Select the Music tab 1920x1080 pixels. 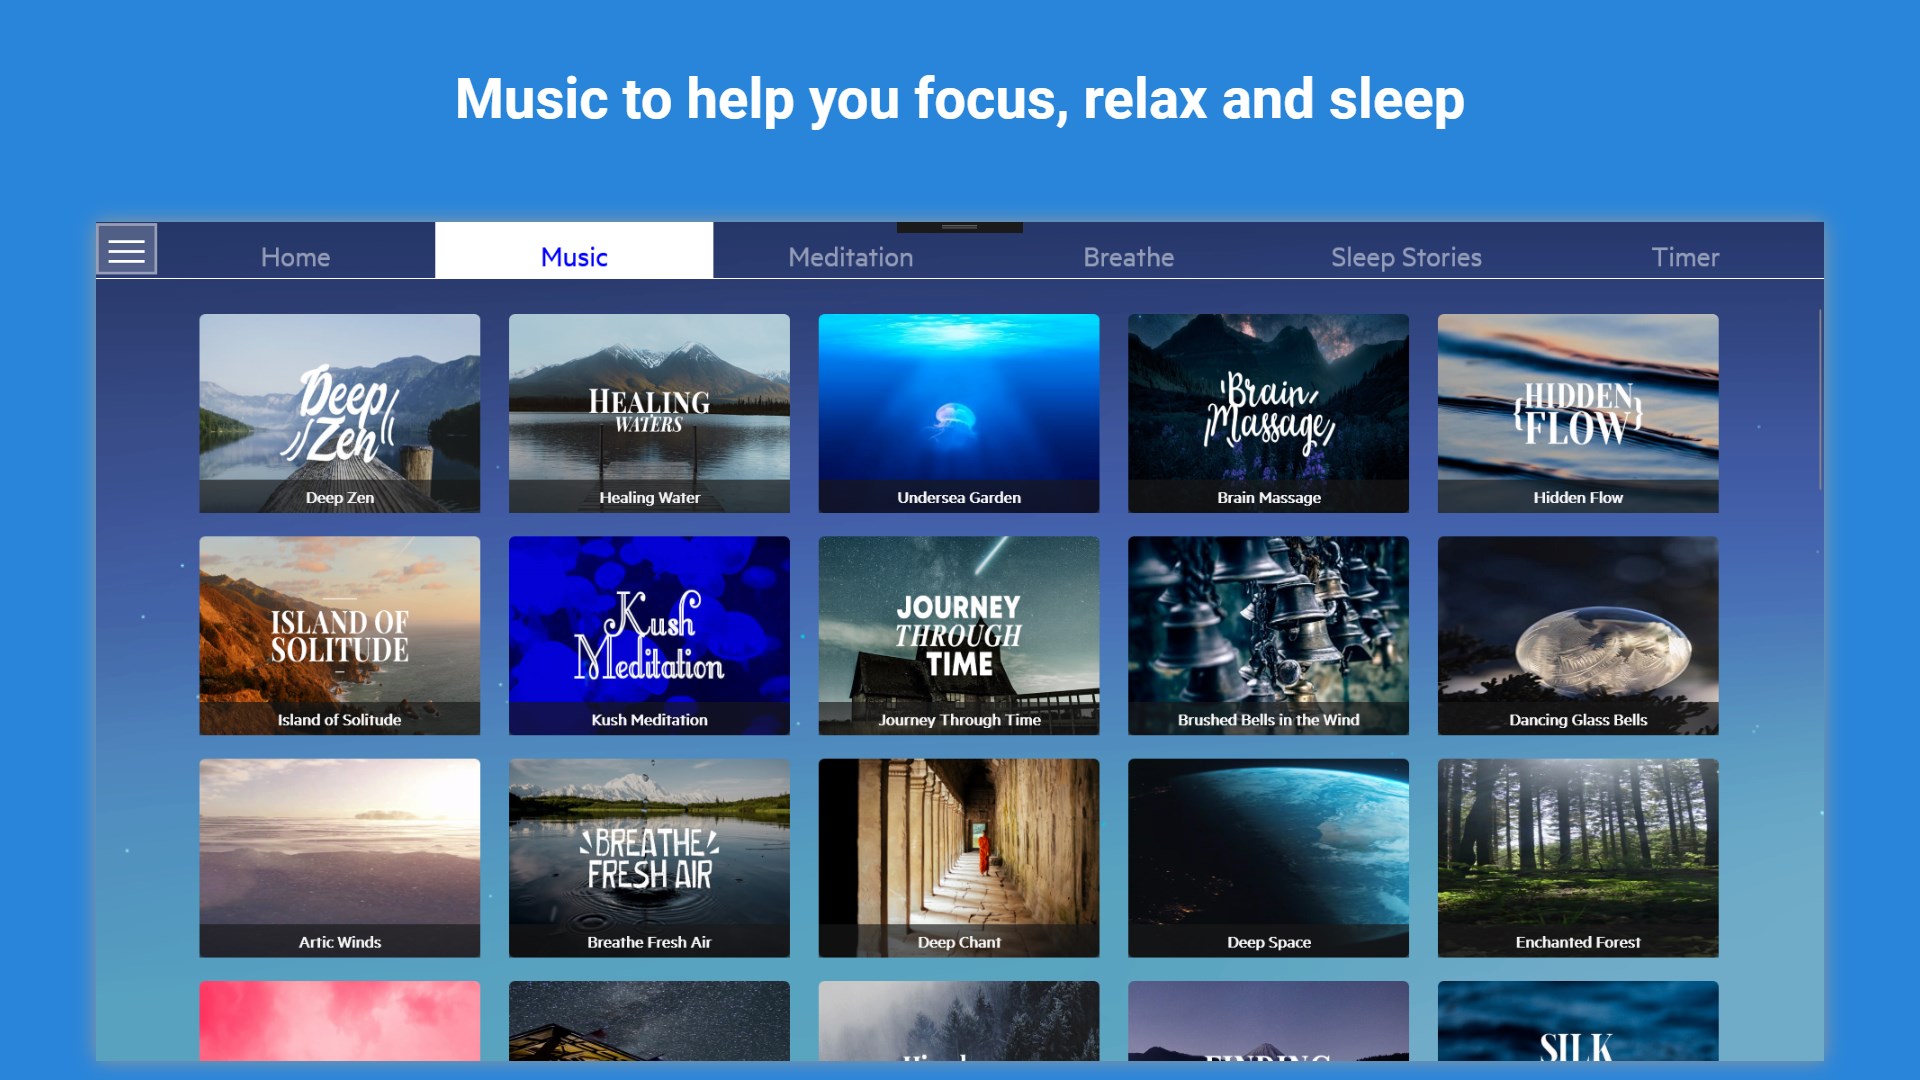coord(574,257)
